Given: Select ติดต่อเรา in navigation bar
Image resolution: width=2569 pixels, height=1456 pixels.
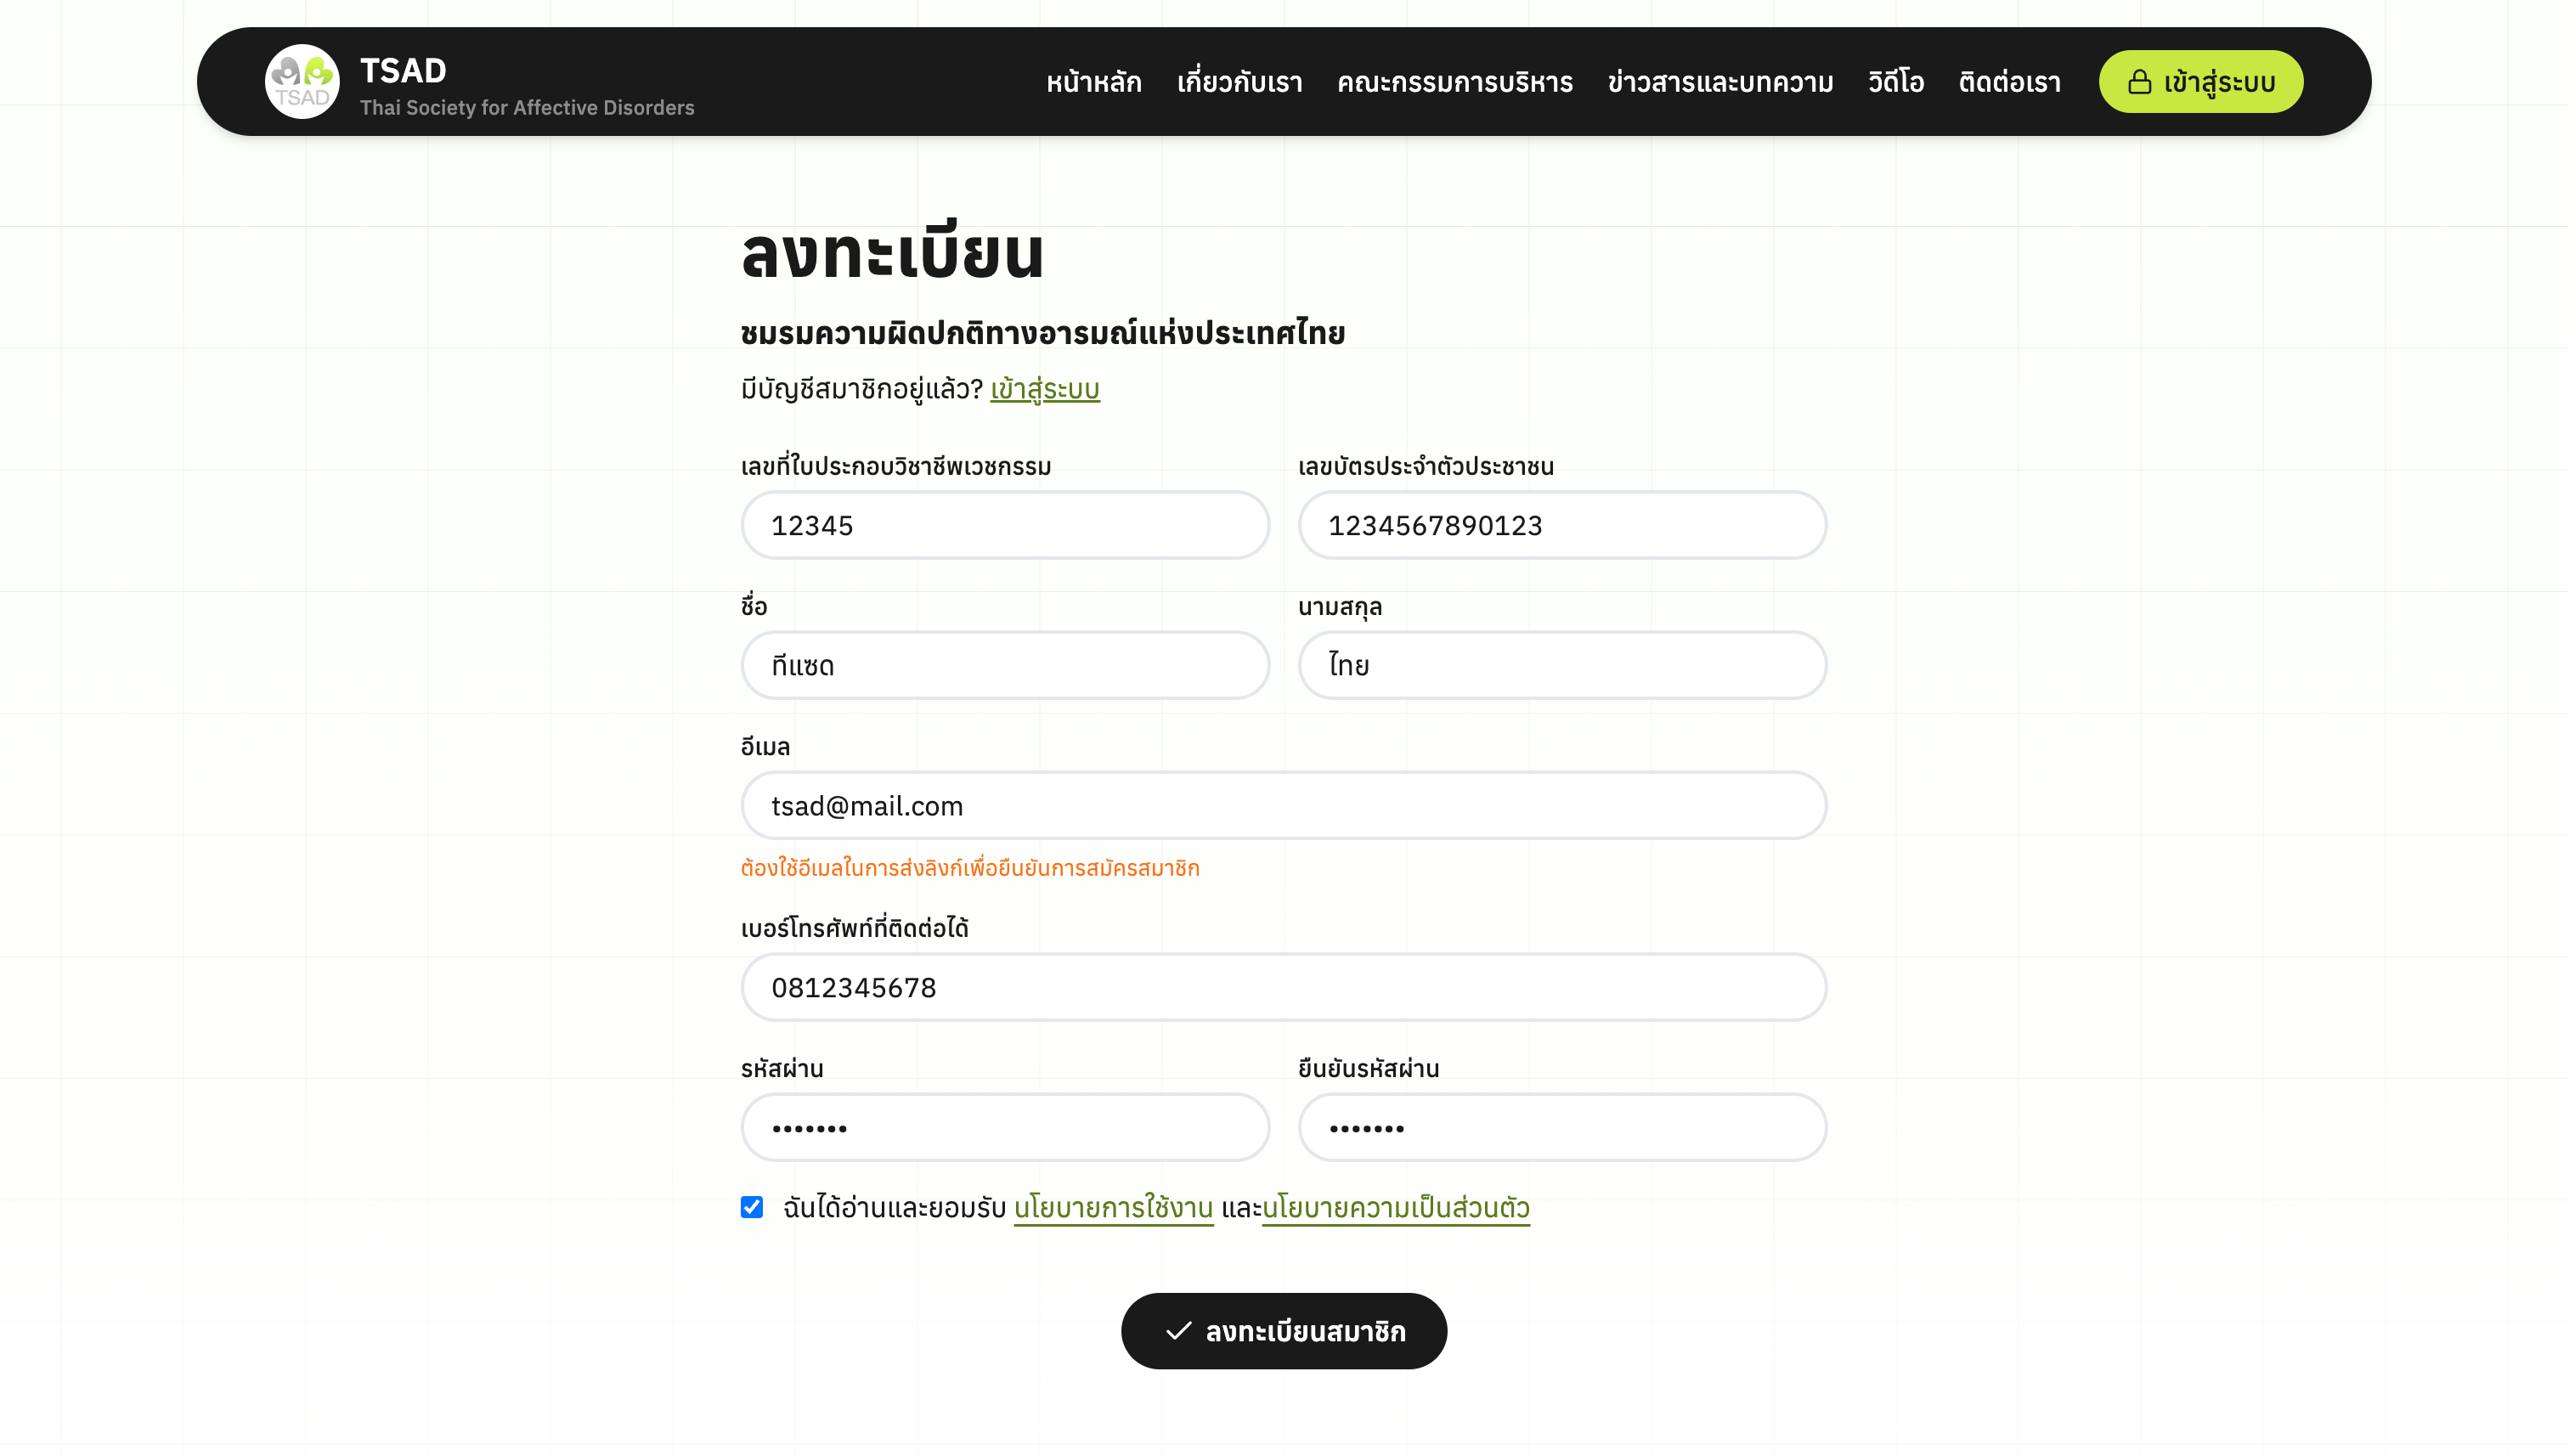Looking at the screenshot, I should 2009,82.
